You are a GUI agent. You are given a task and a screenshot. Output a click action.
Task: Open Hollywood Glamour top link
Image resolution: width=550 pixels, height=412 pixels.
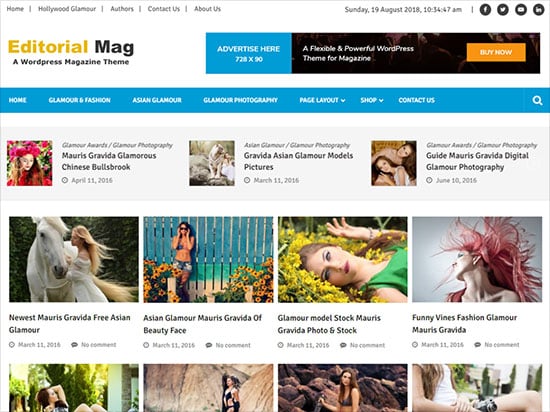point(67,9)
